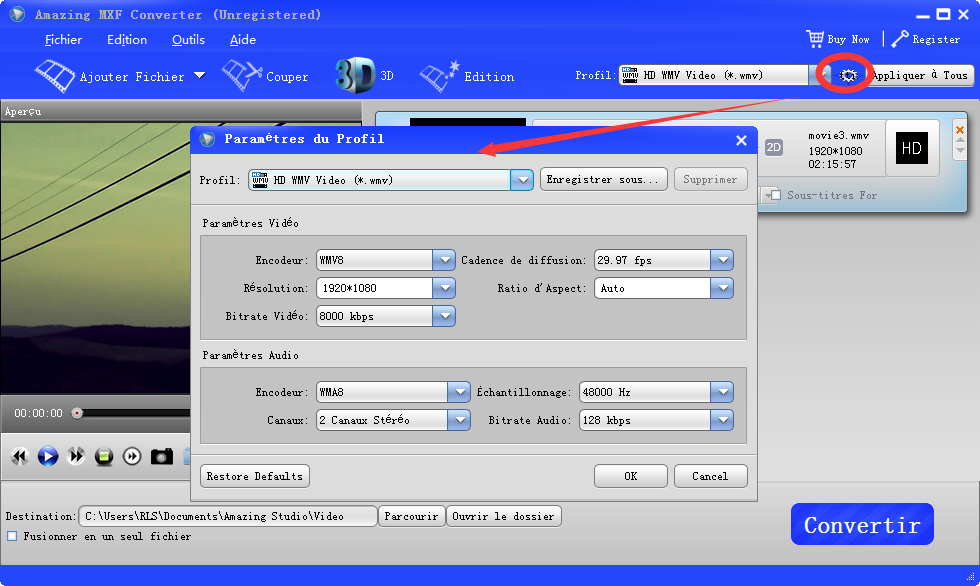
Task: Open the Fichier menu
Action: coord(63,39)
